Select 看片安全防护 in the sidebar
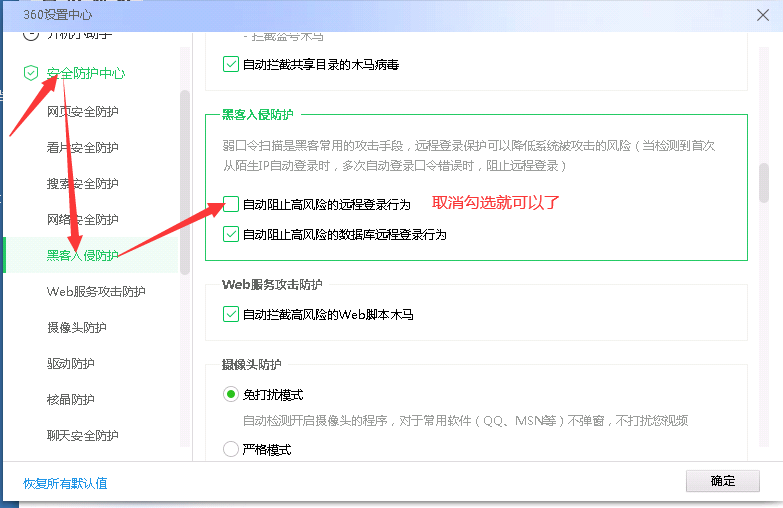This screenshot has width=783, height=508. click(x=82, y=147)
